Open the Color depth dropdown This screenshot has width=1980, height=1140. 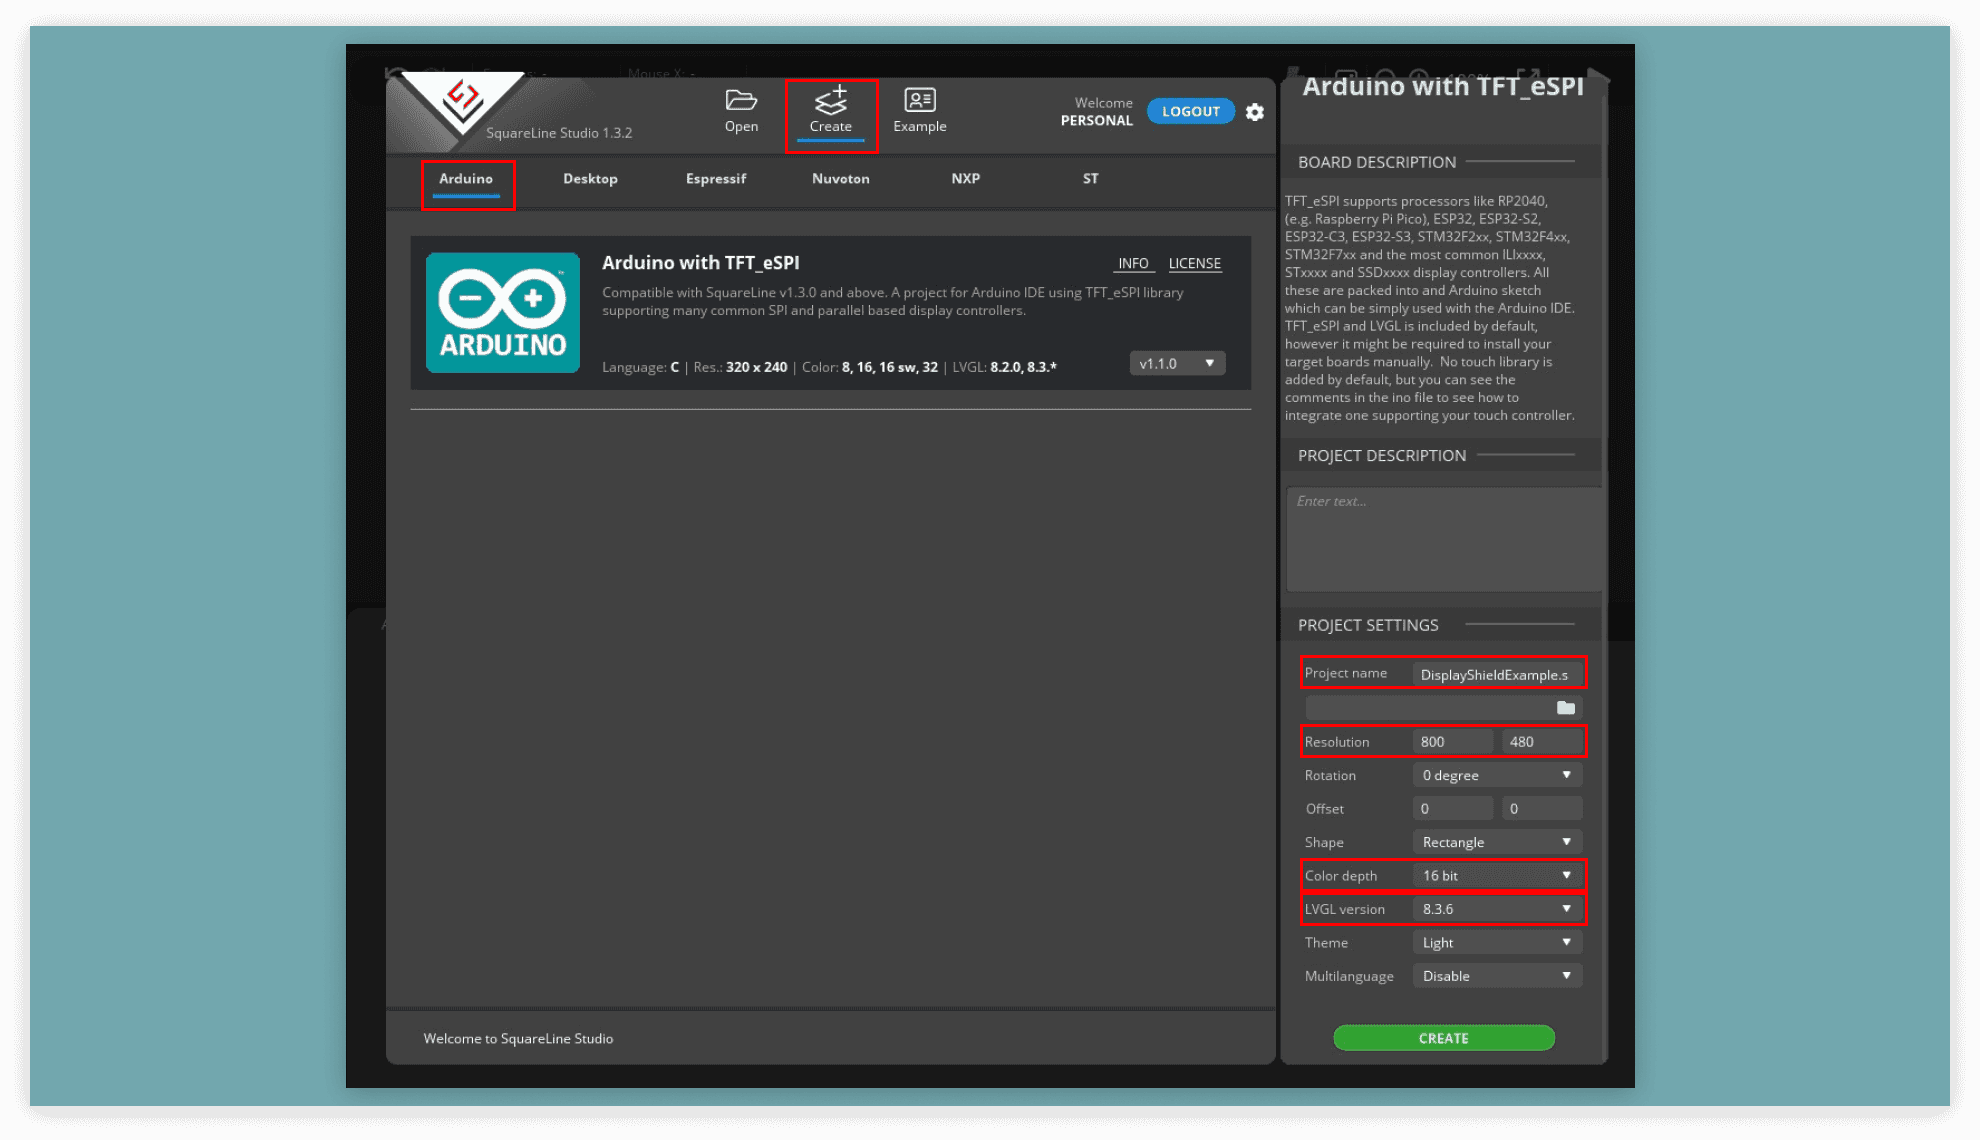pos(1496,875)
